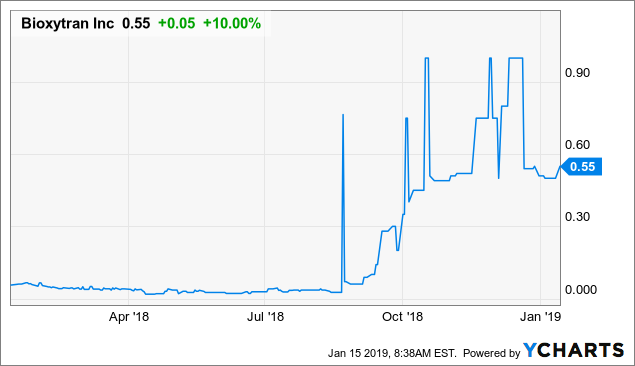Click the blue 0.55 price flag
This screenshot has height=366, width=635.
click(x=581, y=166)
